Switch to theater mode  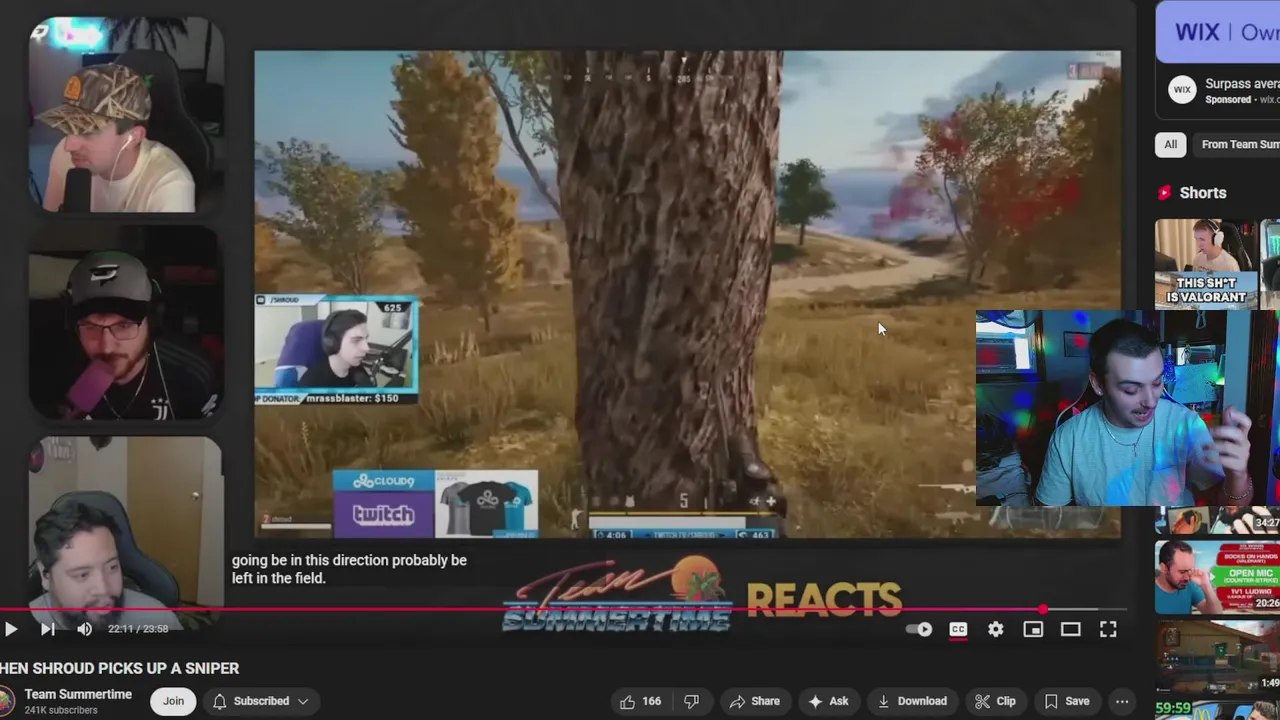(x=1070, y=629)
